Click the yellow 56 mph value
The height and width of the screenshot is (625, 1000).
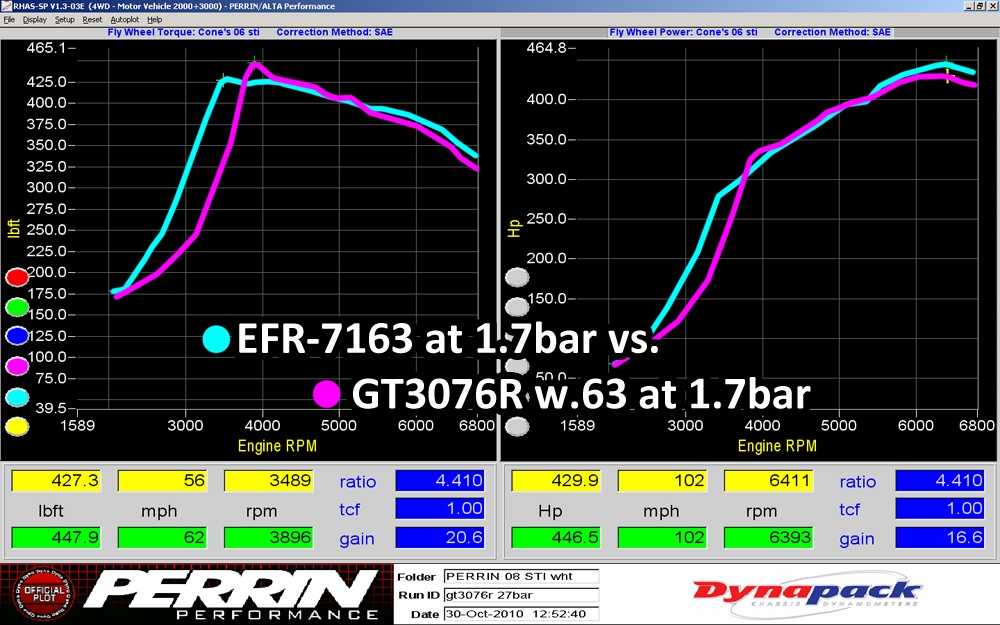(x=162, y=480)
